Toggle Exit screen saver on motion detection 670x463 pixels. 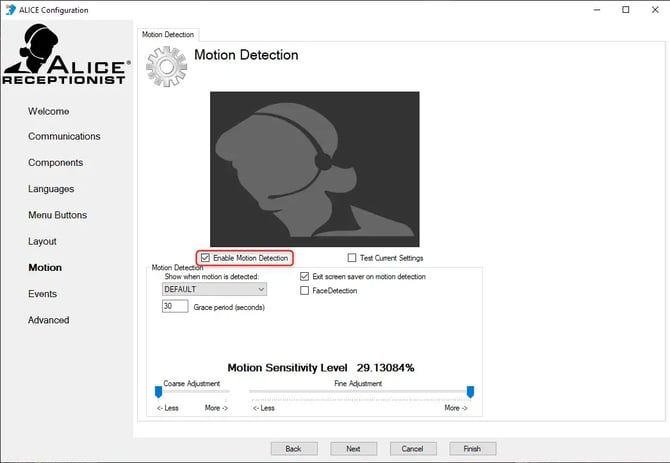pyautogui.click(x=305, y=276)
